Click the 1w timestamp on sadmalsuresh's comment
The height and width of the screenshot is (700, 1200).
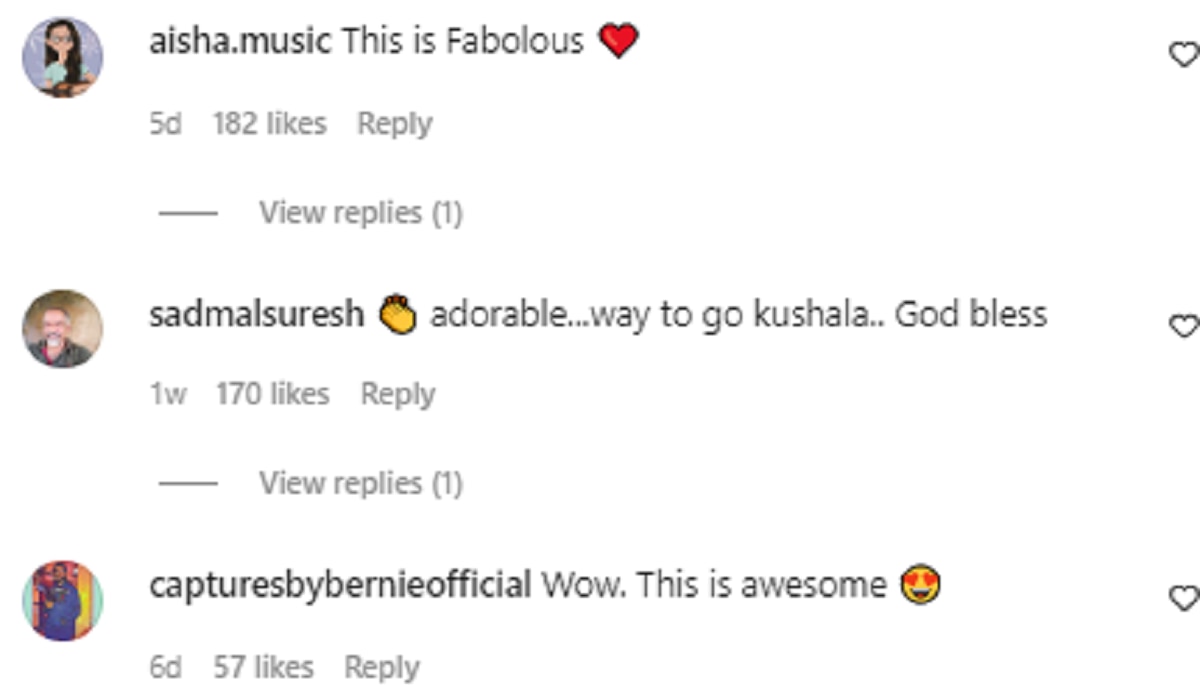point(168,395)
